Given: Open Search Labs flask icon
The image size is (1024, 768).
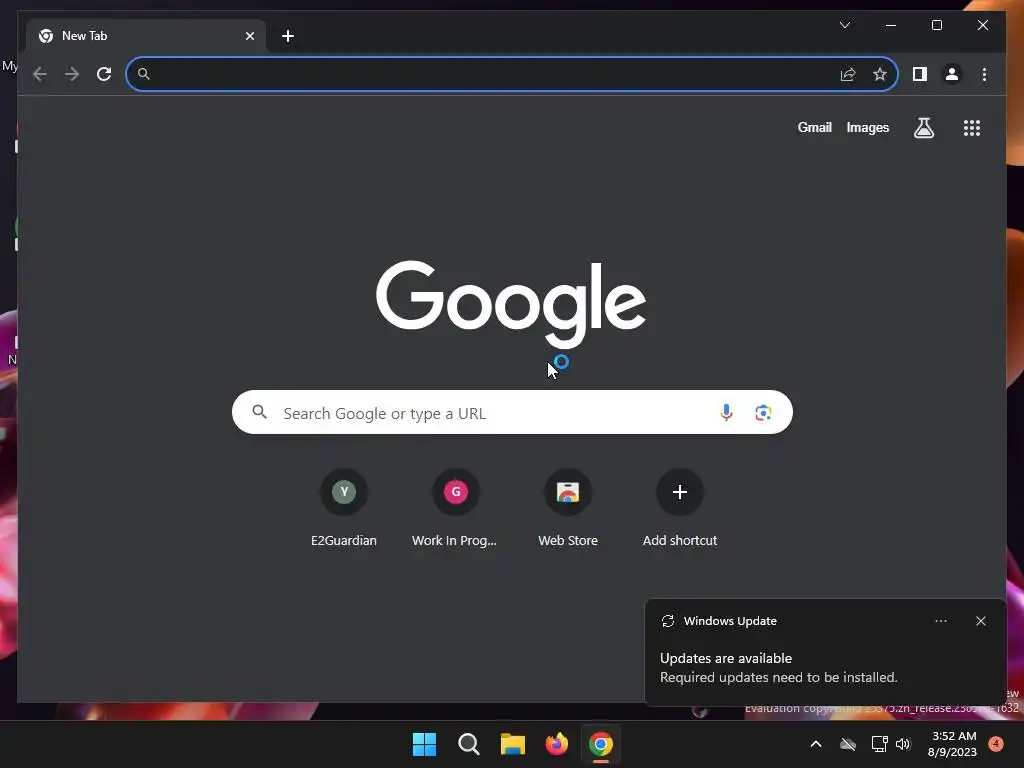Looking at the screenshot, I should click(x=923, y=128).
